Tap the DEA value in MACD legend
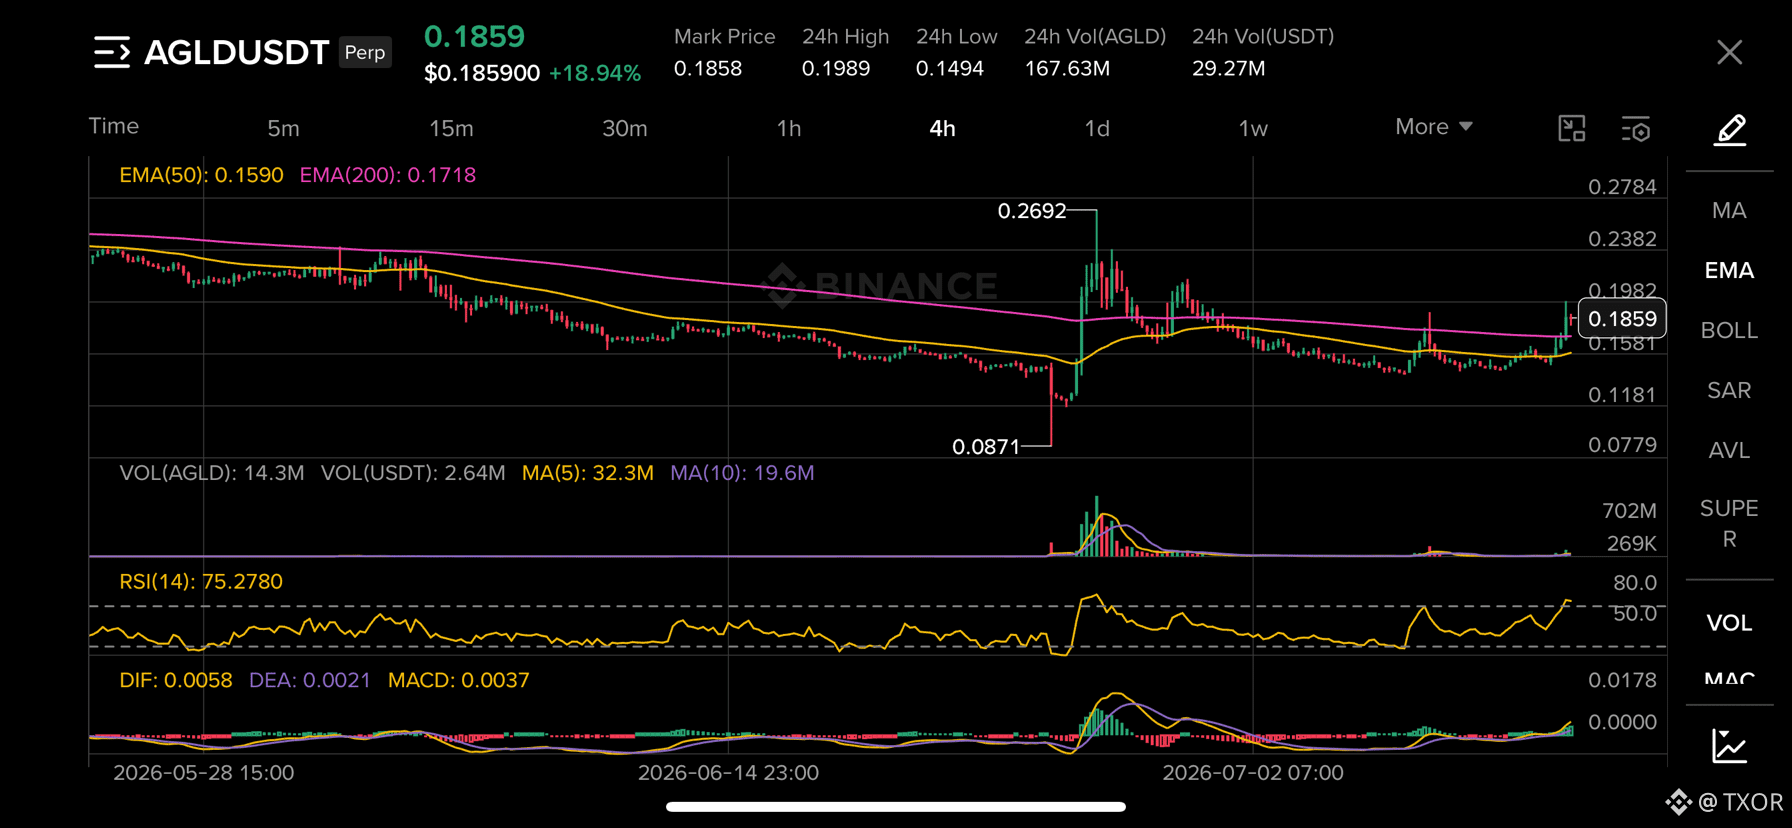This screenshot has width=1792, height=828. point(310,680)
